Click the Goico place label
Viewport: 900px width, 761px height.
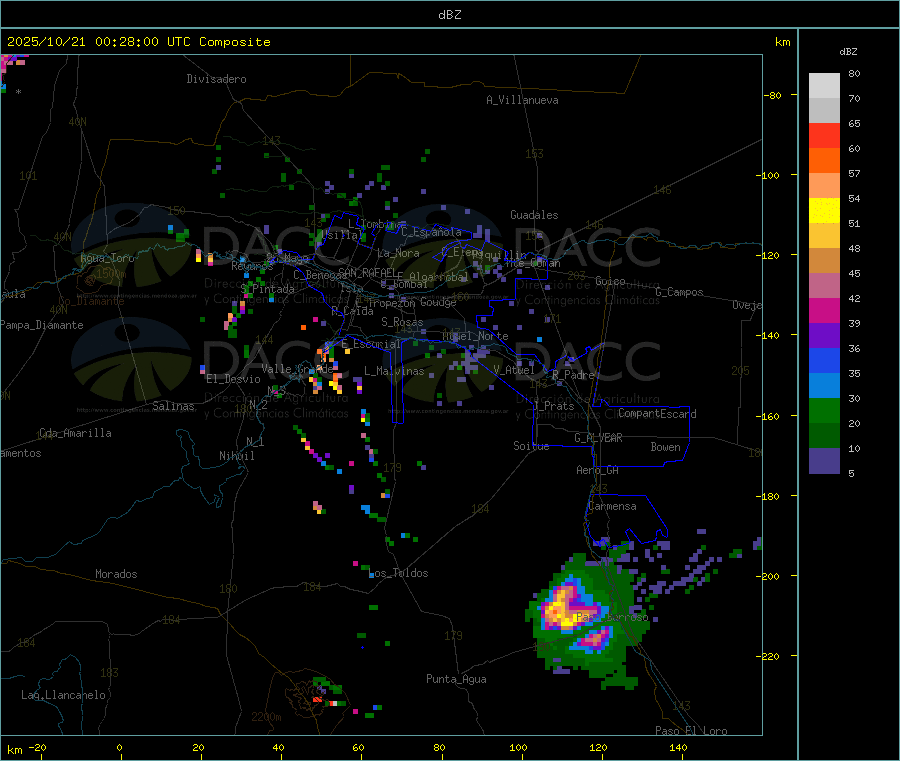(x=610, y=281)
